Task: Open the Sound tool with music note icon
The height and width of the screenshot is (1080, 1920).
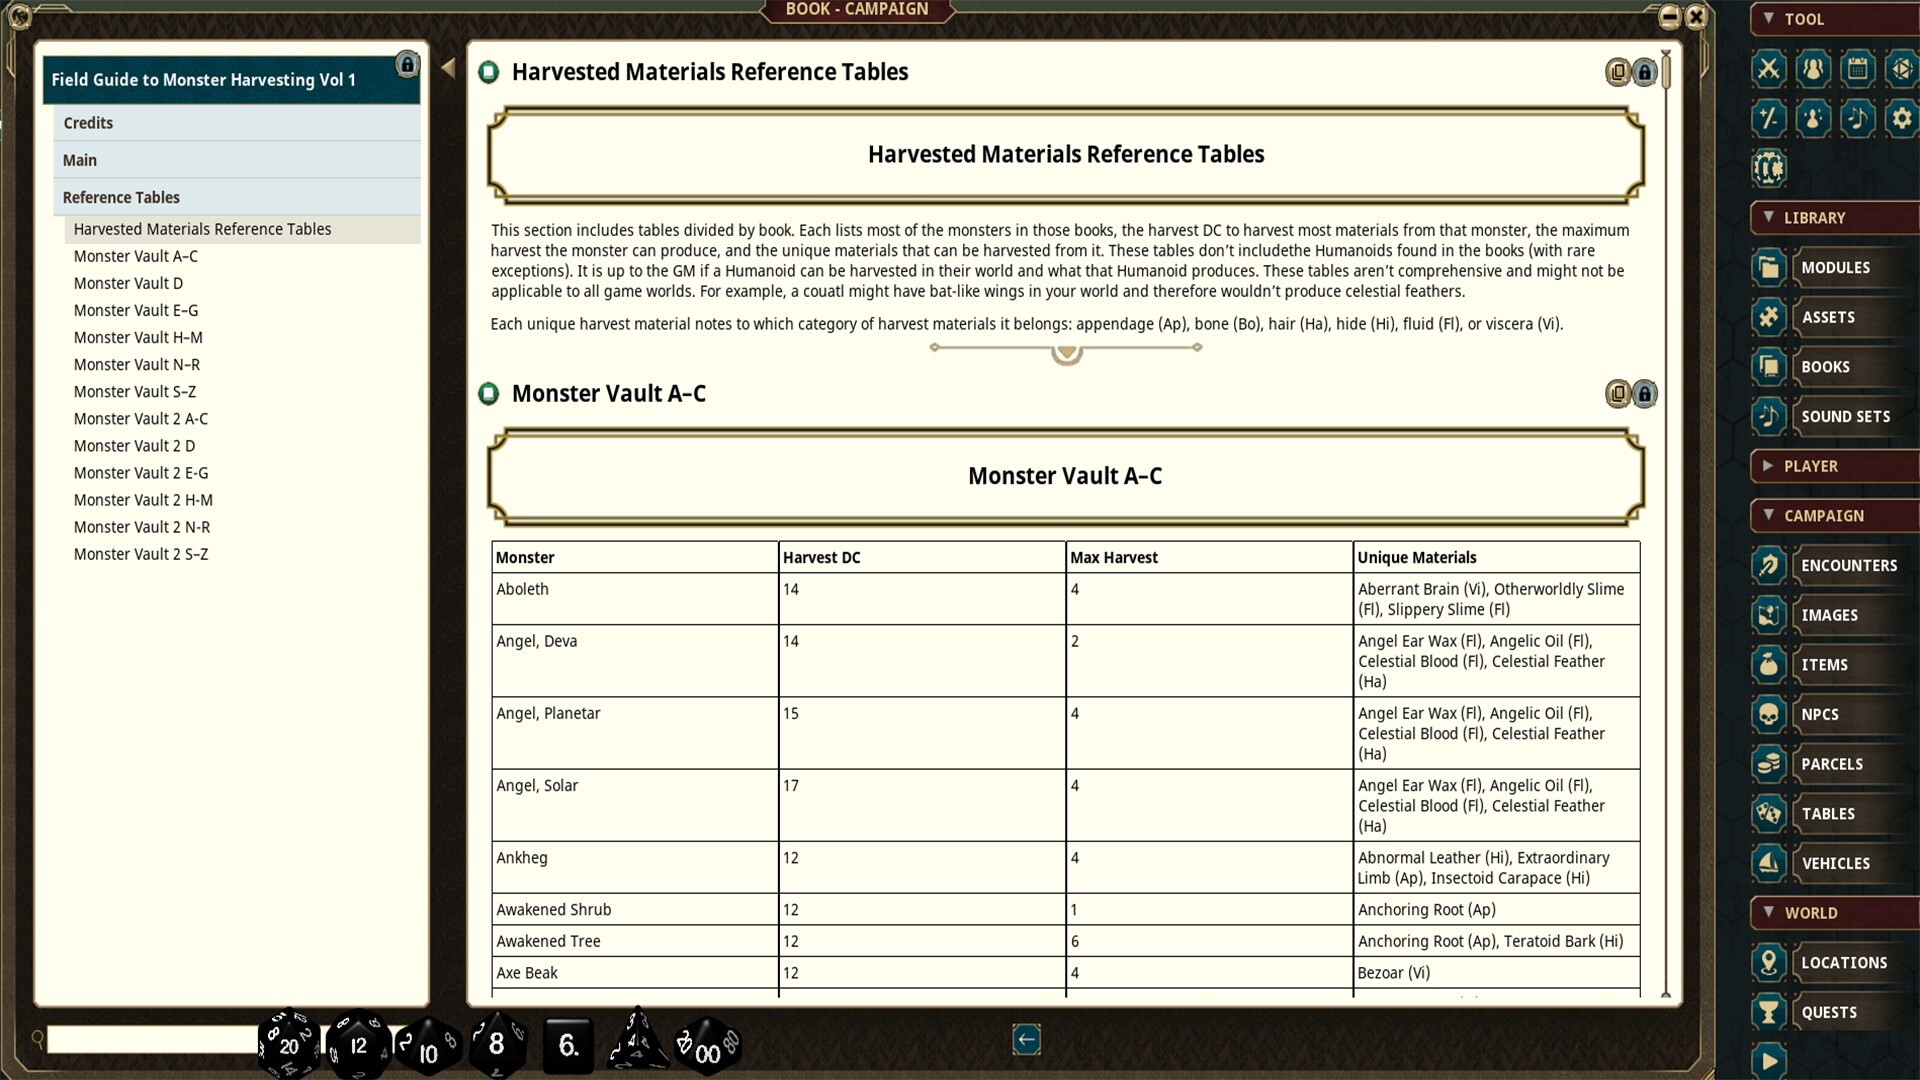Action: [x=1859, y=118]
